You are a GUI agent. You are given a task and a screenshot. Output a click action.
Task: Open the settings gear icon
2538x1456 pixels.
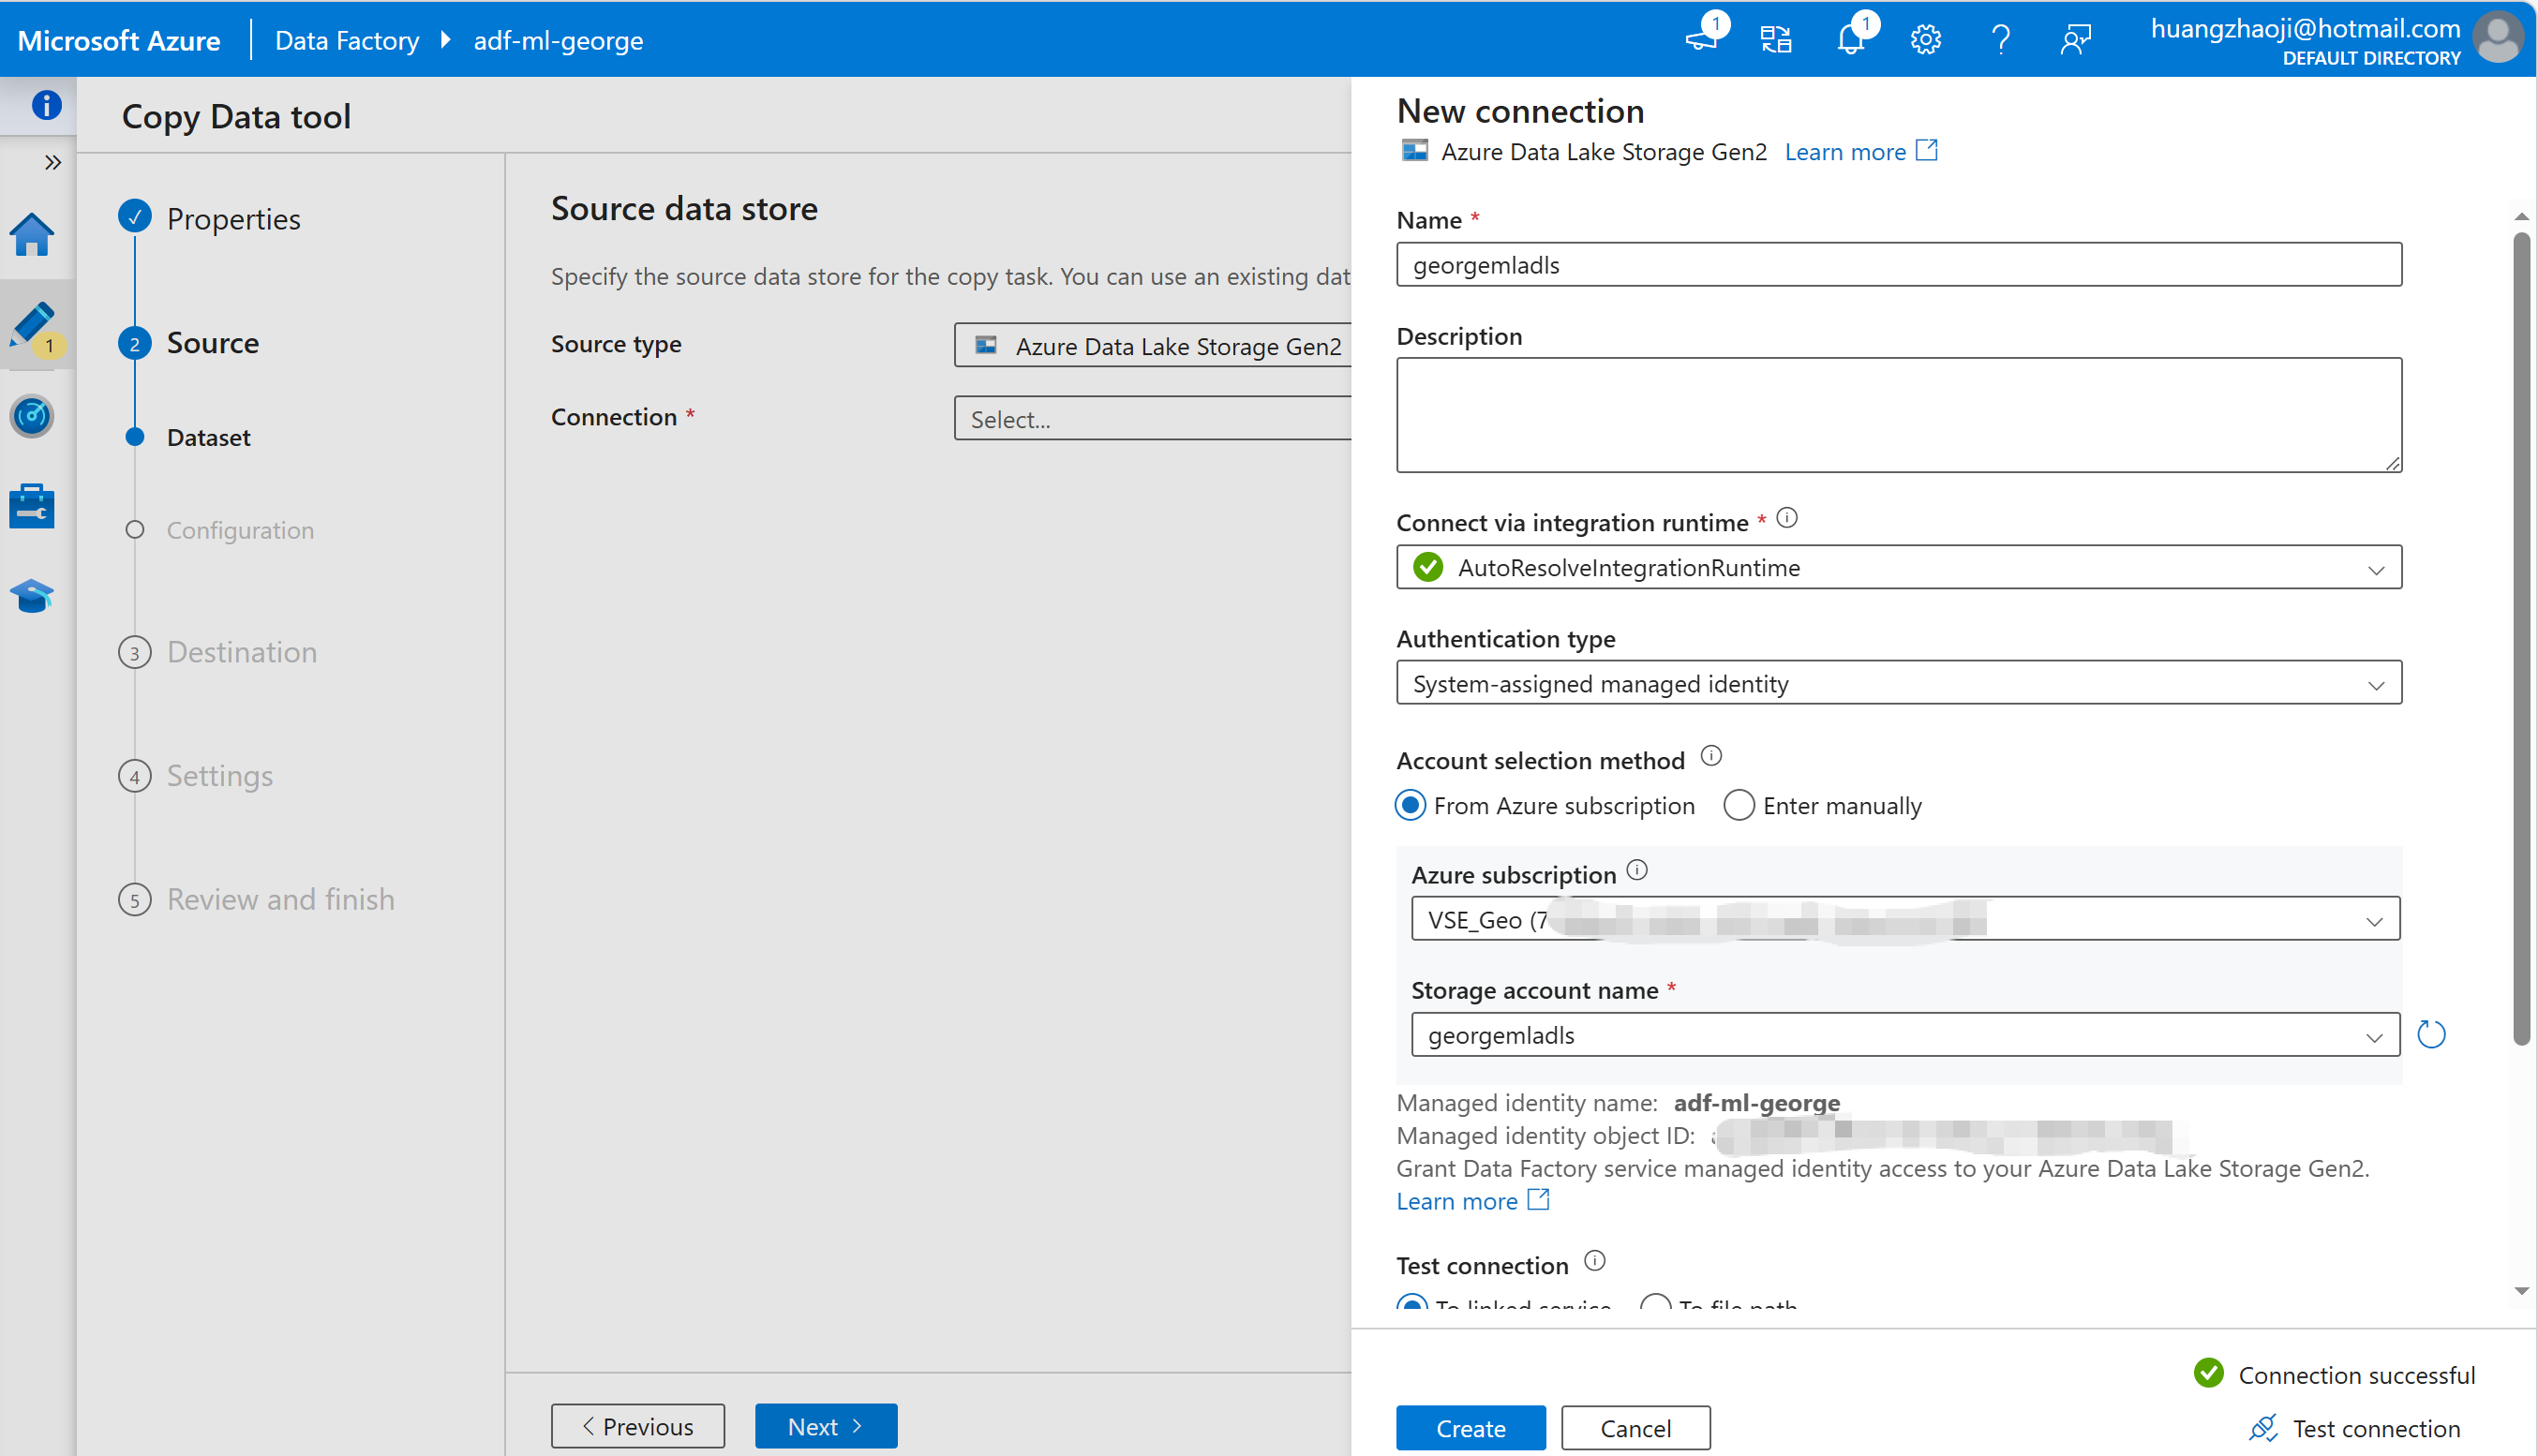tap(1925, 40)
